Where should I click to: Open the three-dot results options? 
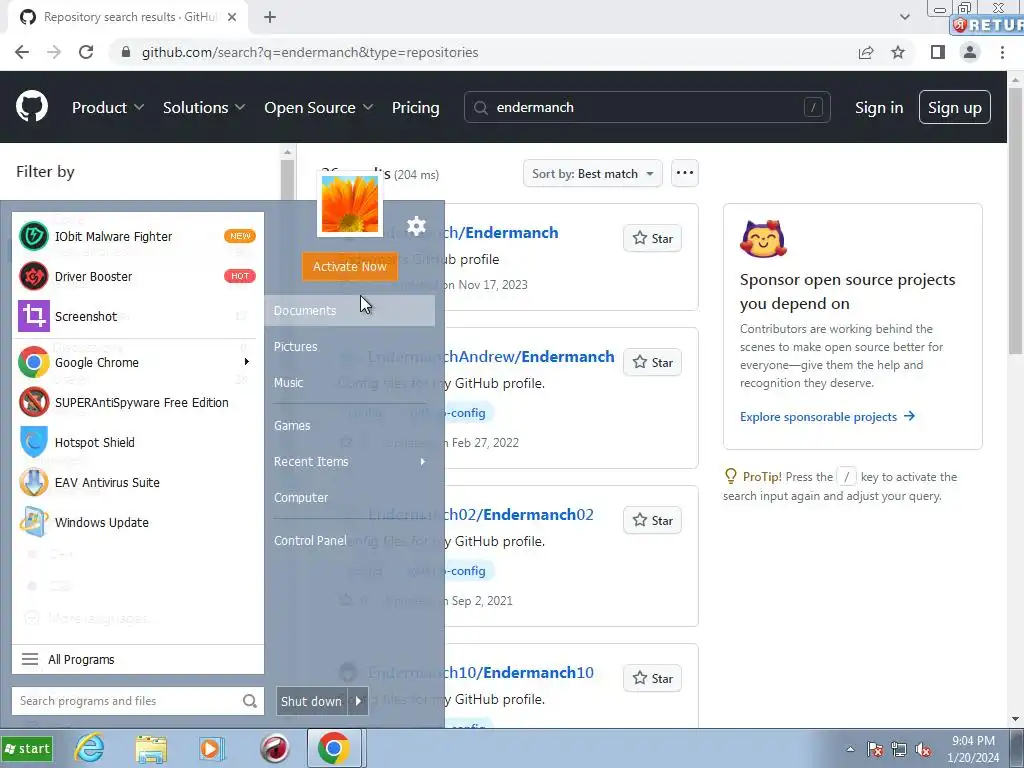684,173
